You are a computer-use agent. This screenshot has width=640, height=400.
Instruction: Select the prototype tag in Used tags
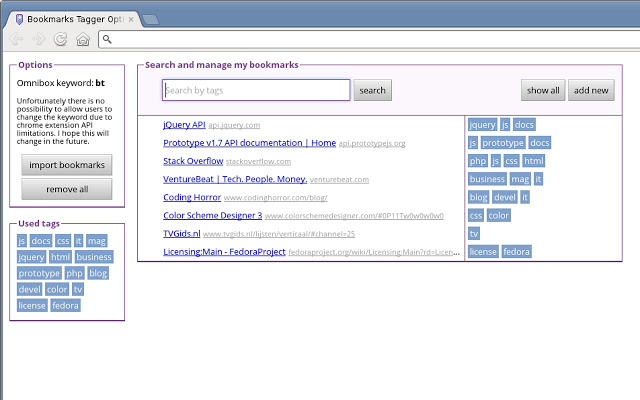pos(39,273)
